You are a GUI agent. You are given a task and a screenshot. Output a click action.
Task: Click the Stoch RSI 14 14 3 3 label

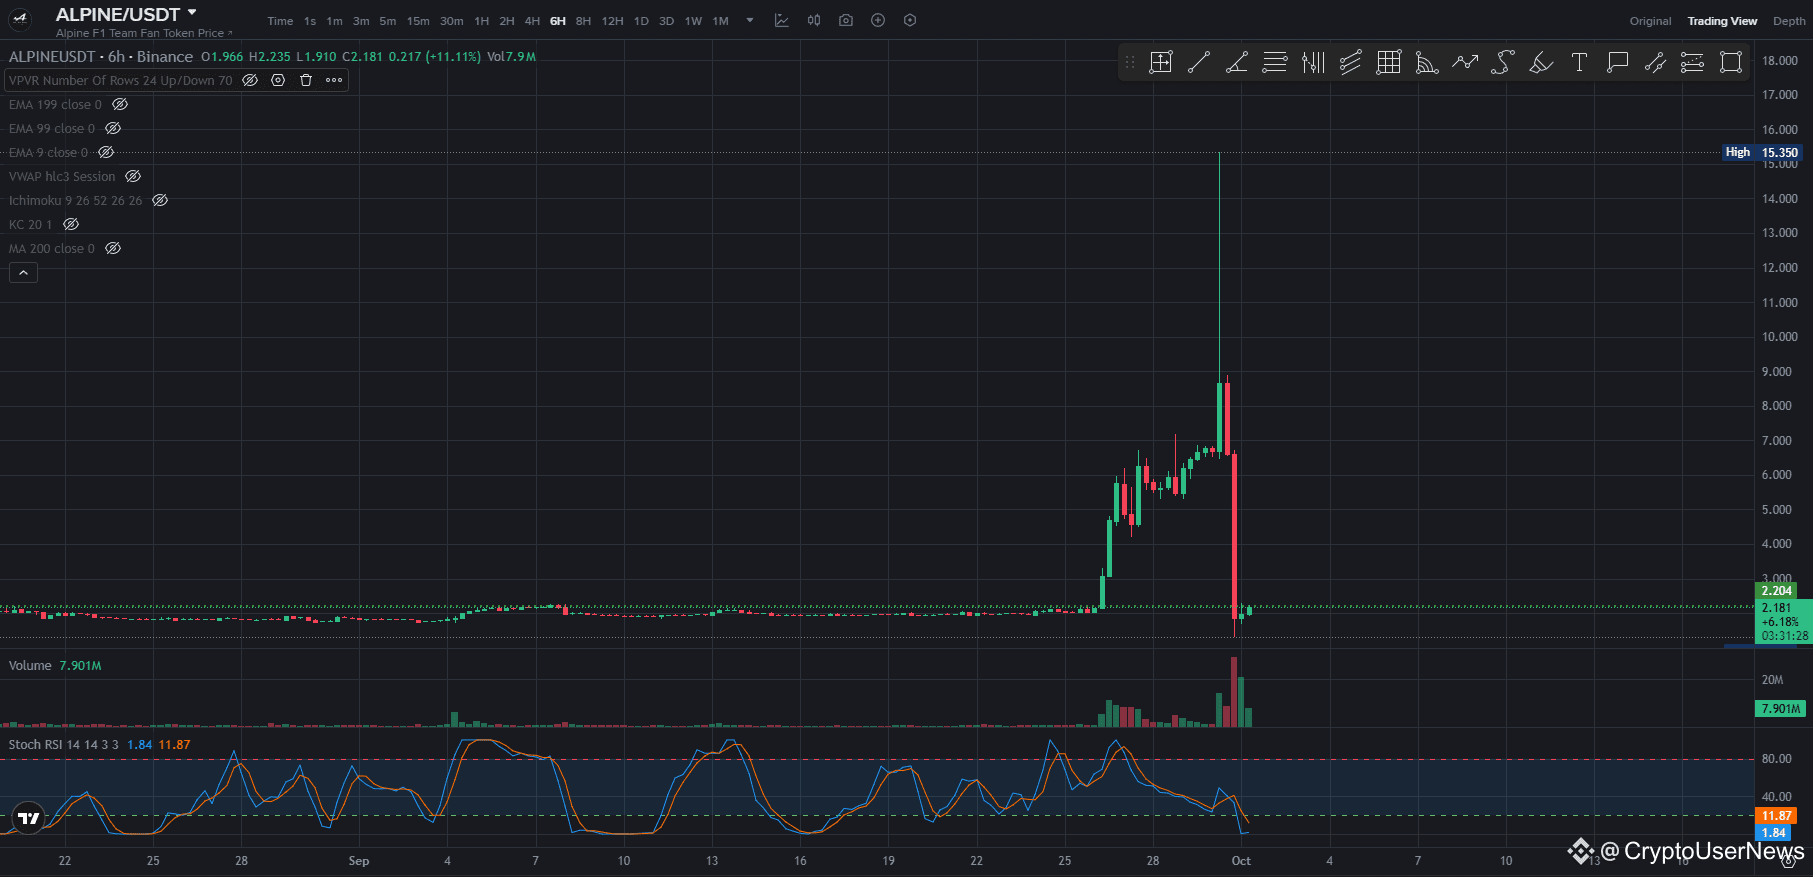[x=64, y=745]
